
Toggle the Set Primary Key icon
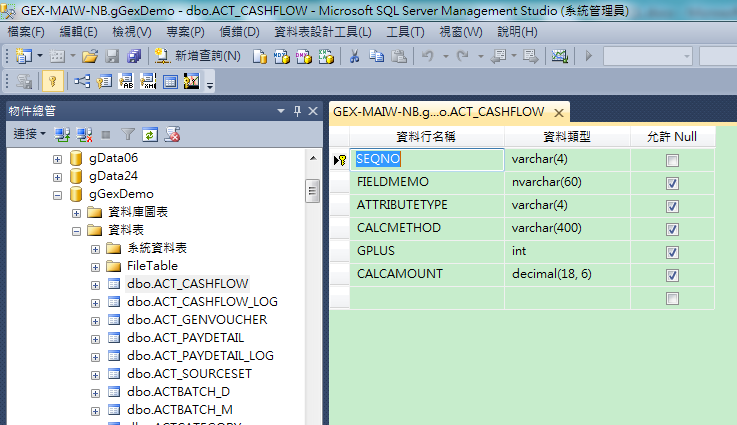click(53, 81)
